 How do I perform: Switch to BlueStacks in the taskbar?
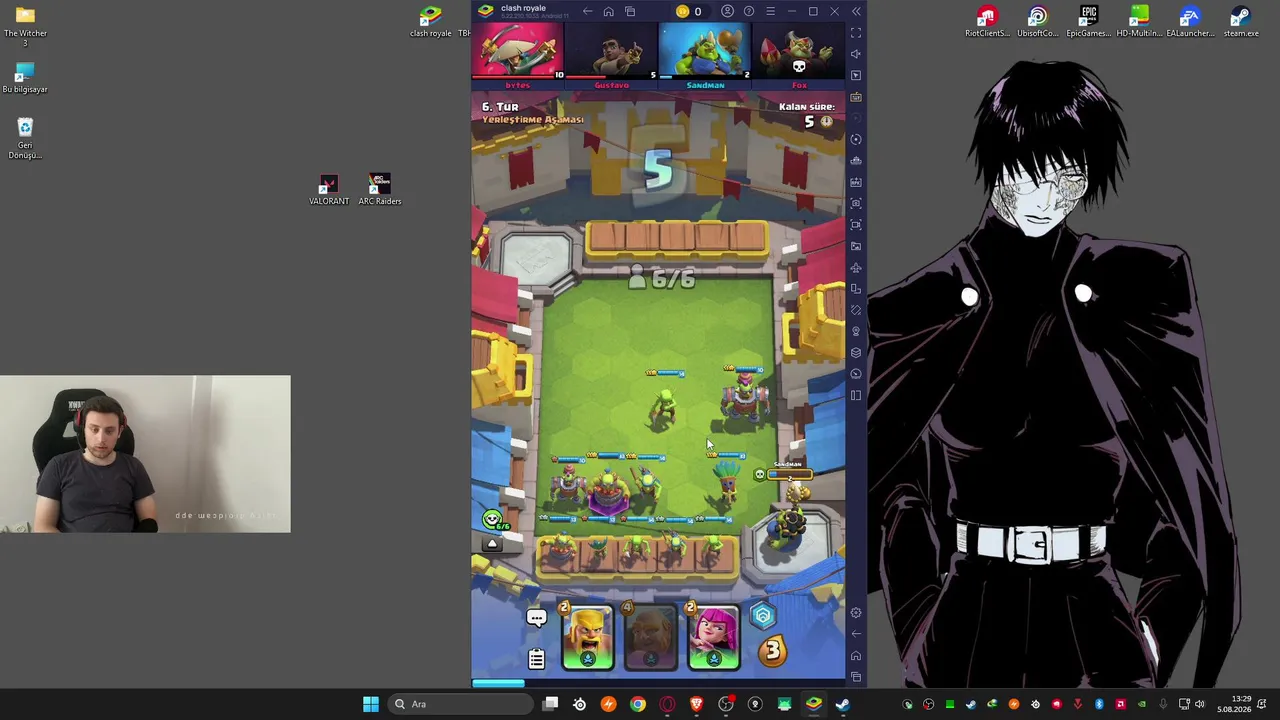click(814, 704)
